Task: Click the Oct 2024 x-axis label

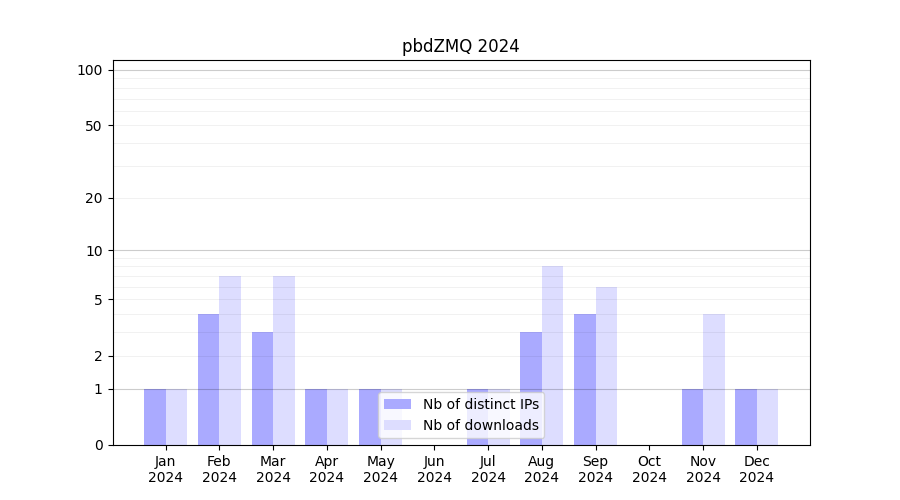Action: 649,469
